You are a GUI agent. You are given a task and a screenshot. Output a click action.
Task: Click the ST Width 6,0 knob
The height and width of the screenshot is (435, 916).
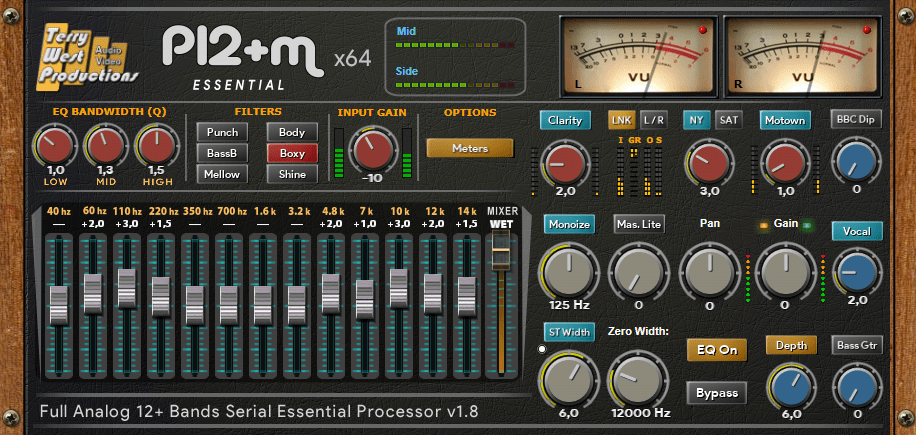568,379
